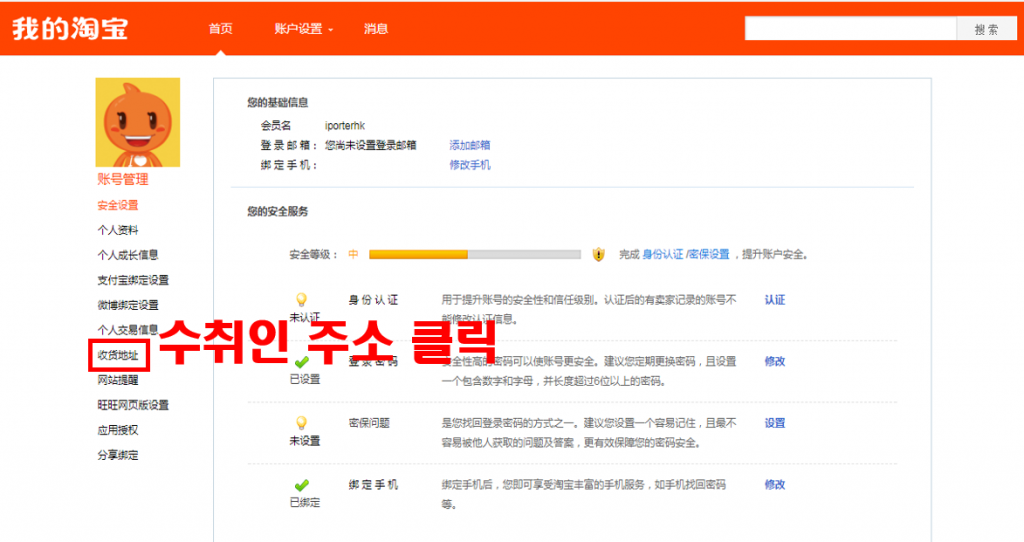Open the 首页 tab
Viewport: 1024px width, 542px height.
pos(220,29)
